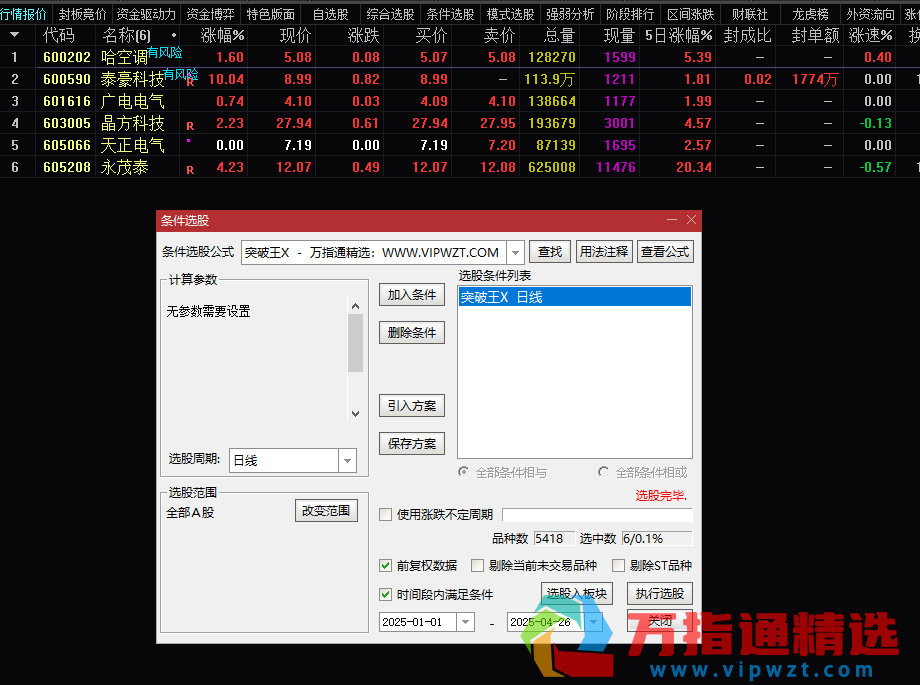The image size is (920, 685).
Task: Click the scroll-down arrow in 计算参数 panel
Action: [x=355, y=414]
